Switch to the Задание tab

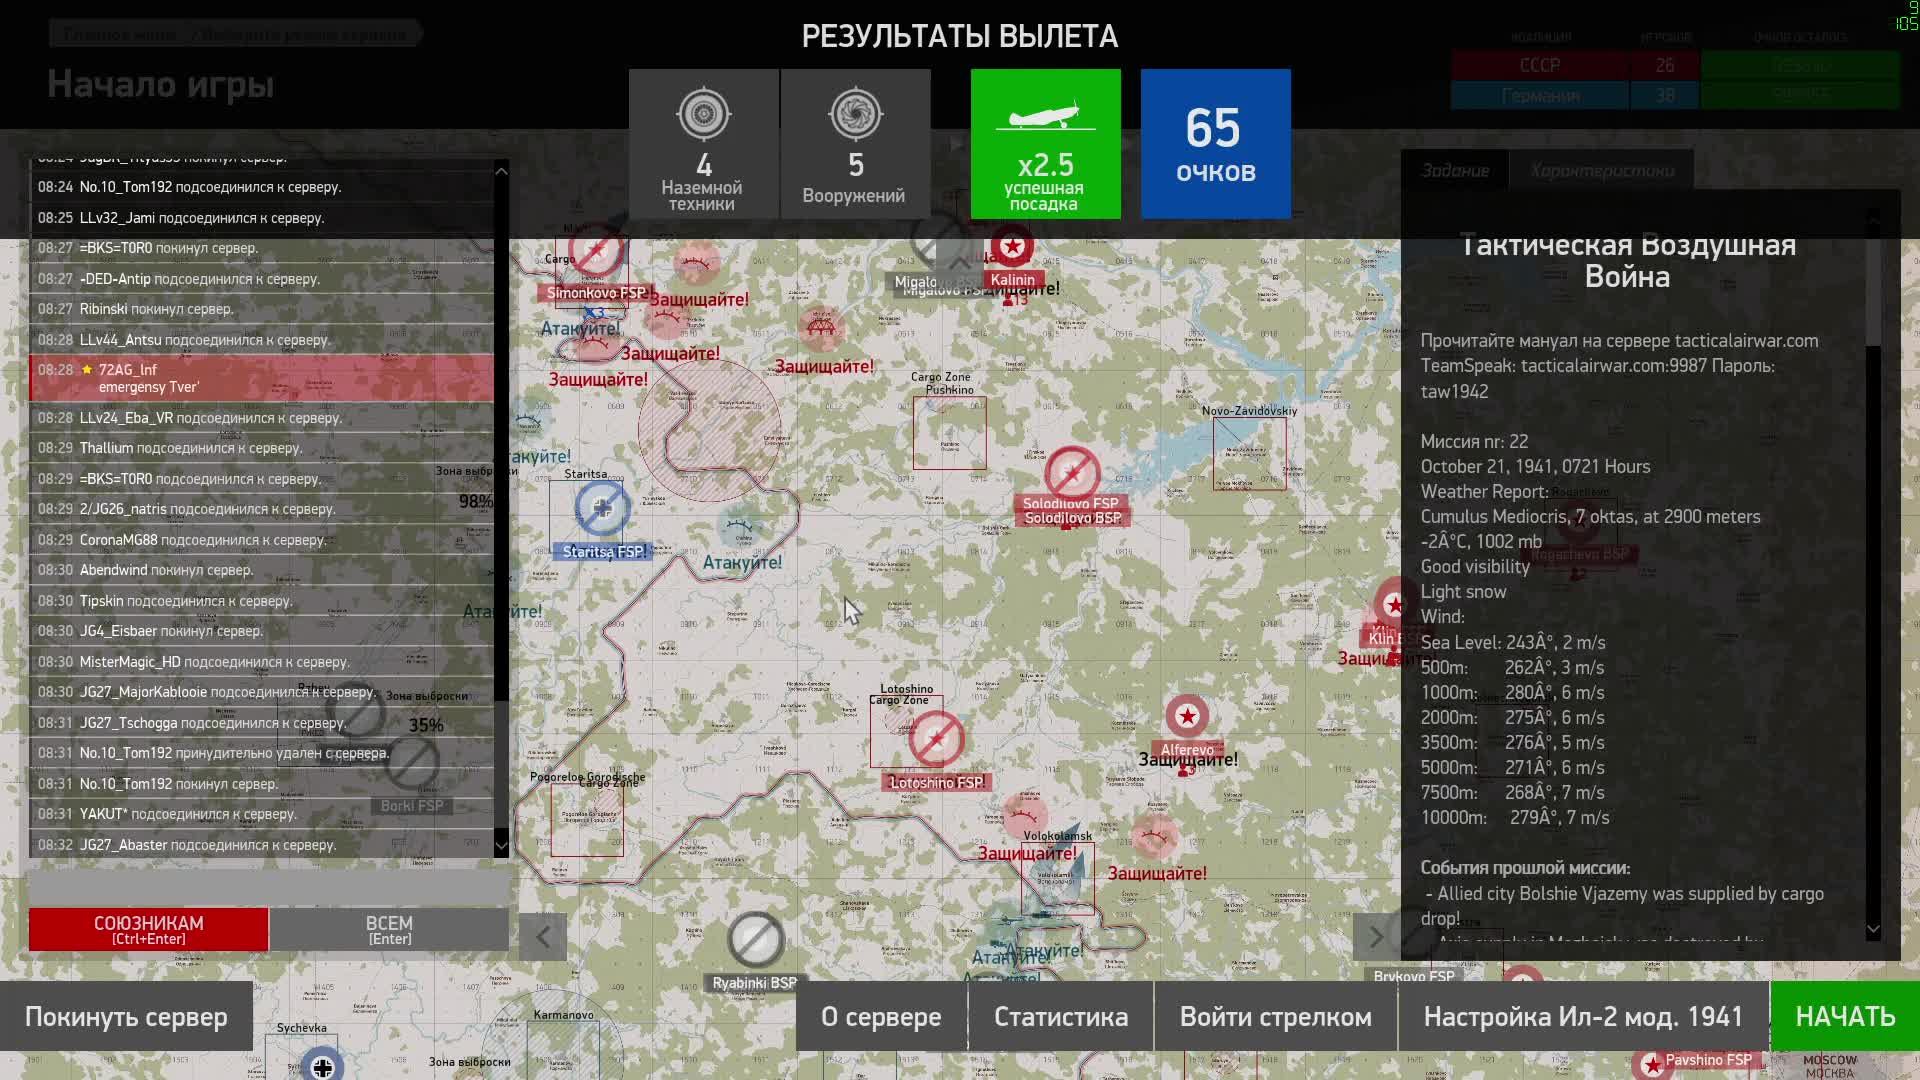(x=1455, y=170)
